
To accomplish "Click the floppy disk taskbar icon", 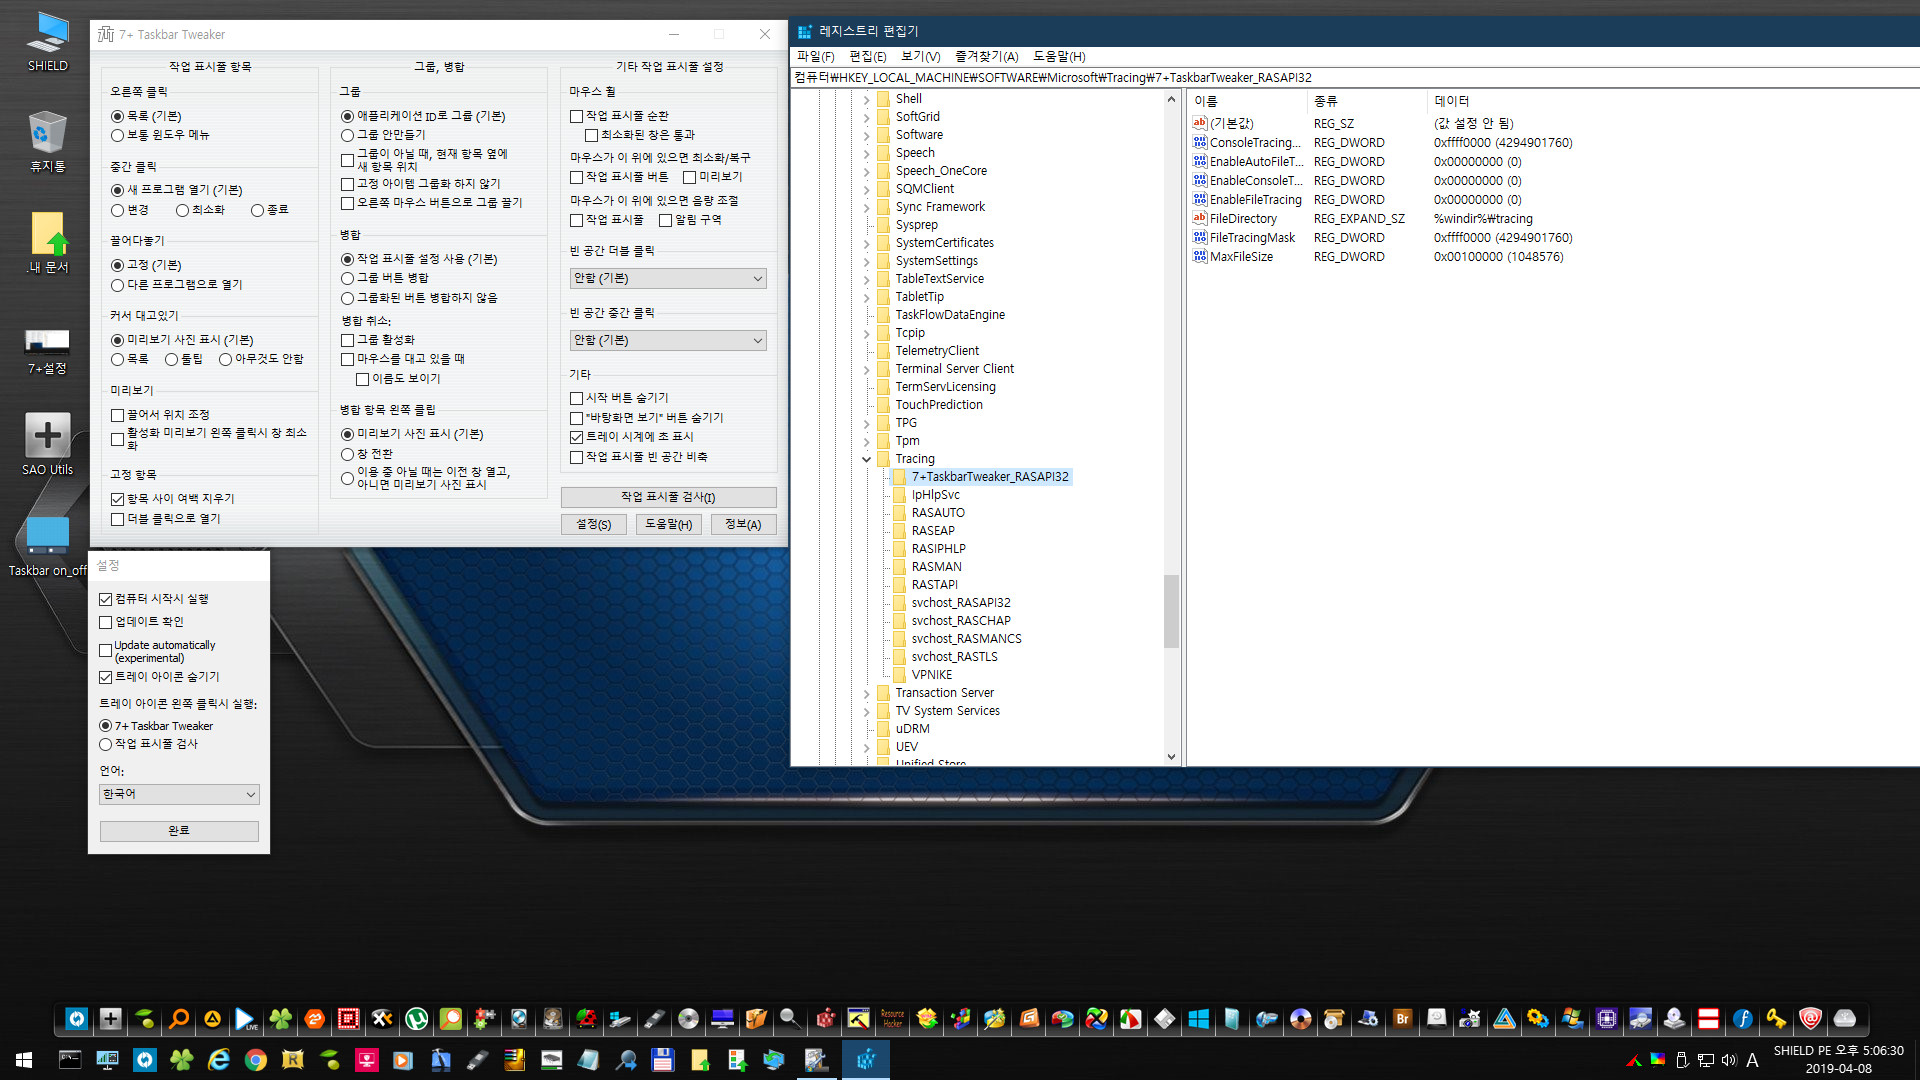I will coord(662,1060).
